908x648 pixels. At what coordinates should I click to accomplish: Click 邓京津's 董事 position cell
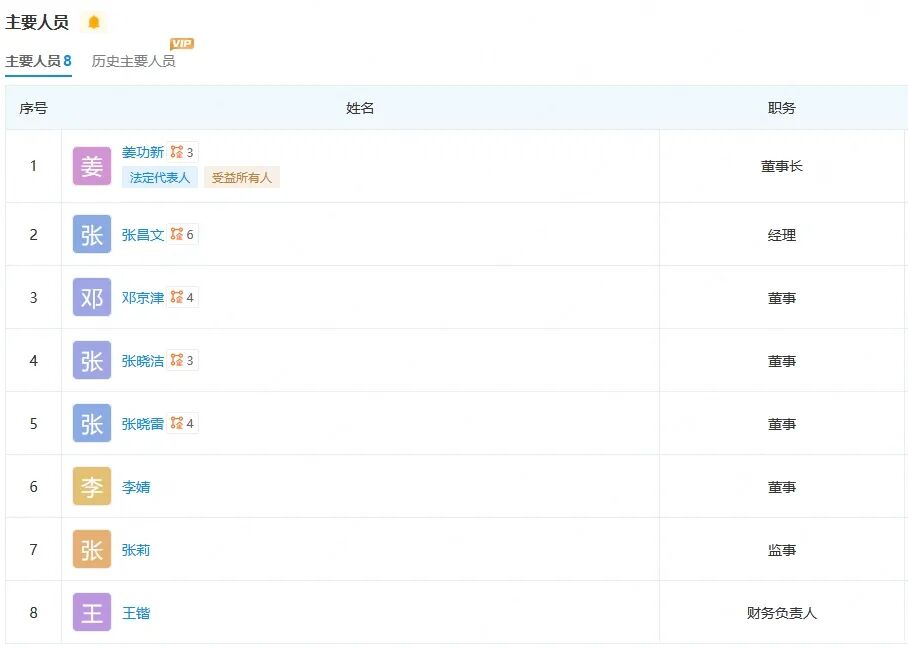(x=782, y=298)
